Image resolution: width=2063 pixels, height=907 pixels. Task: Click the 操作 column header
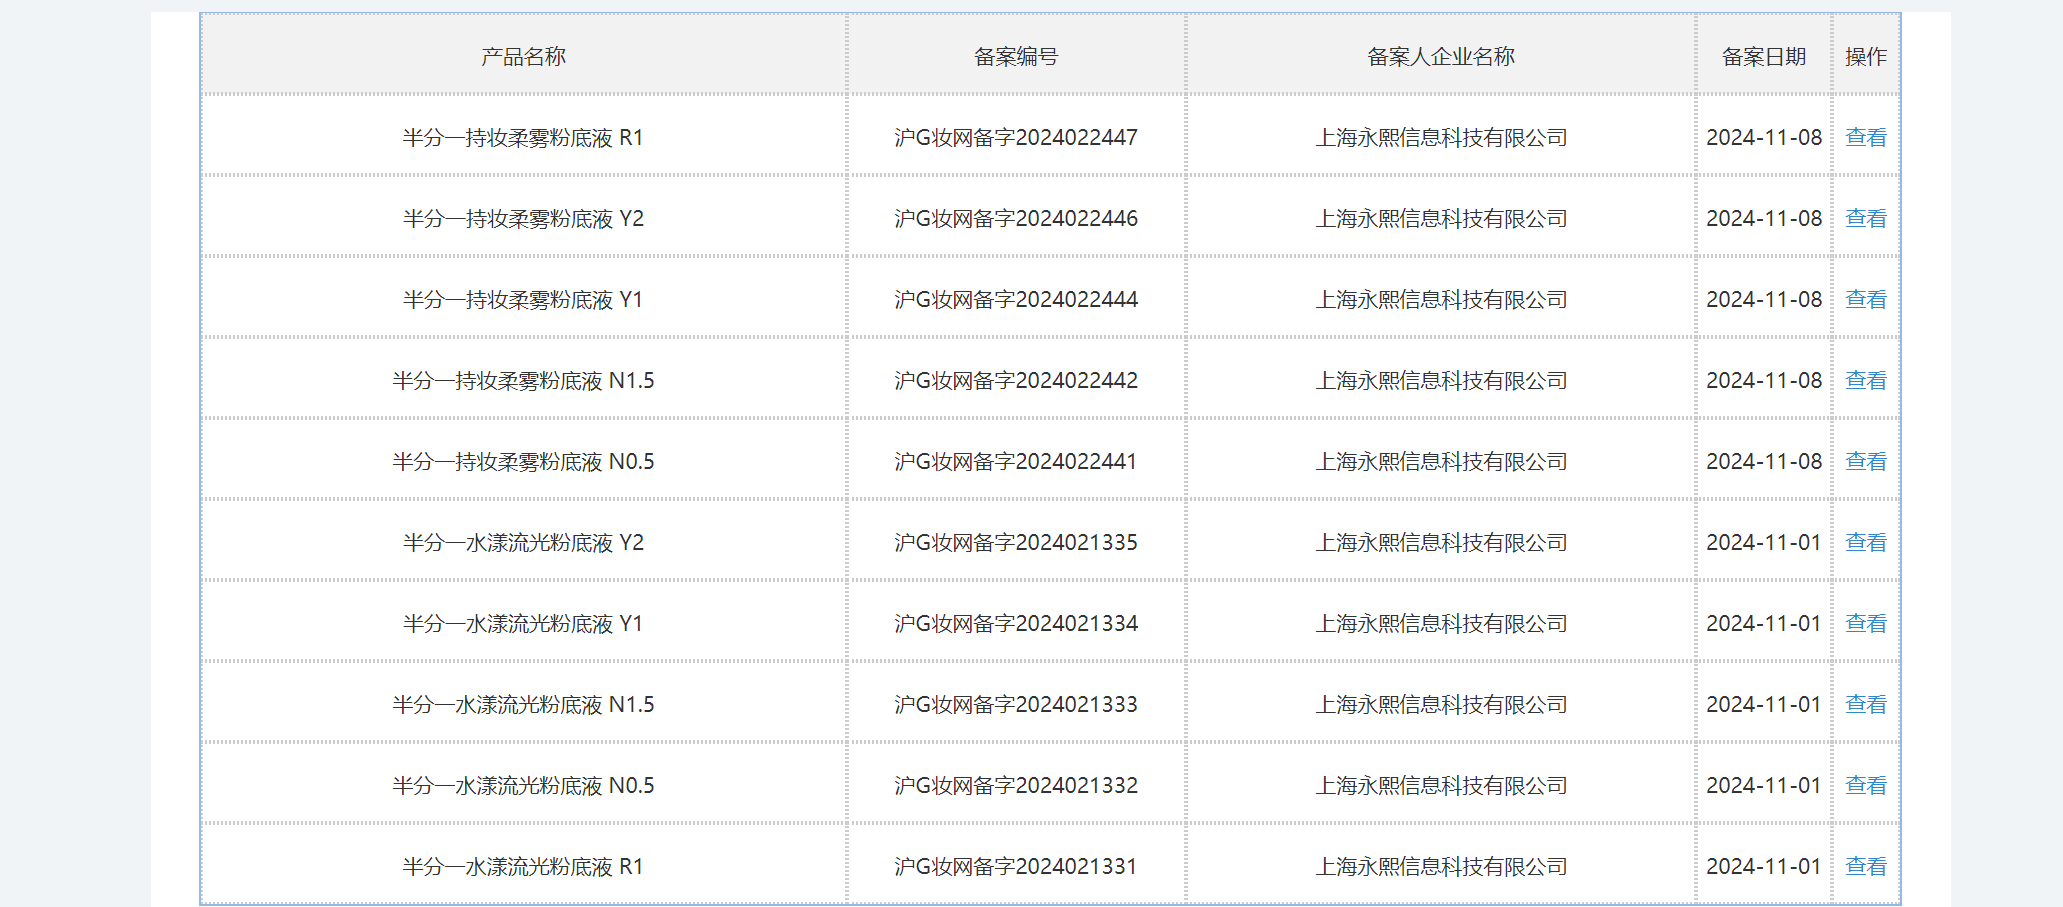click(x=1866, y=56)
